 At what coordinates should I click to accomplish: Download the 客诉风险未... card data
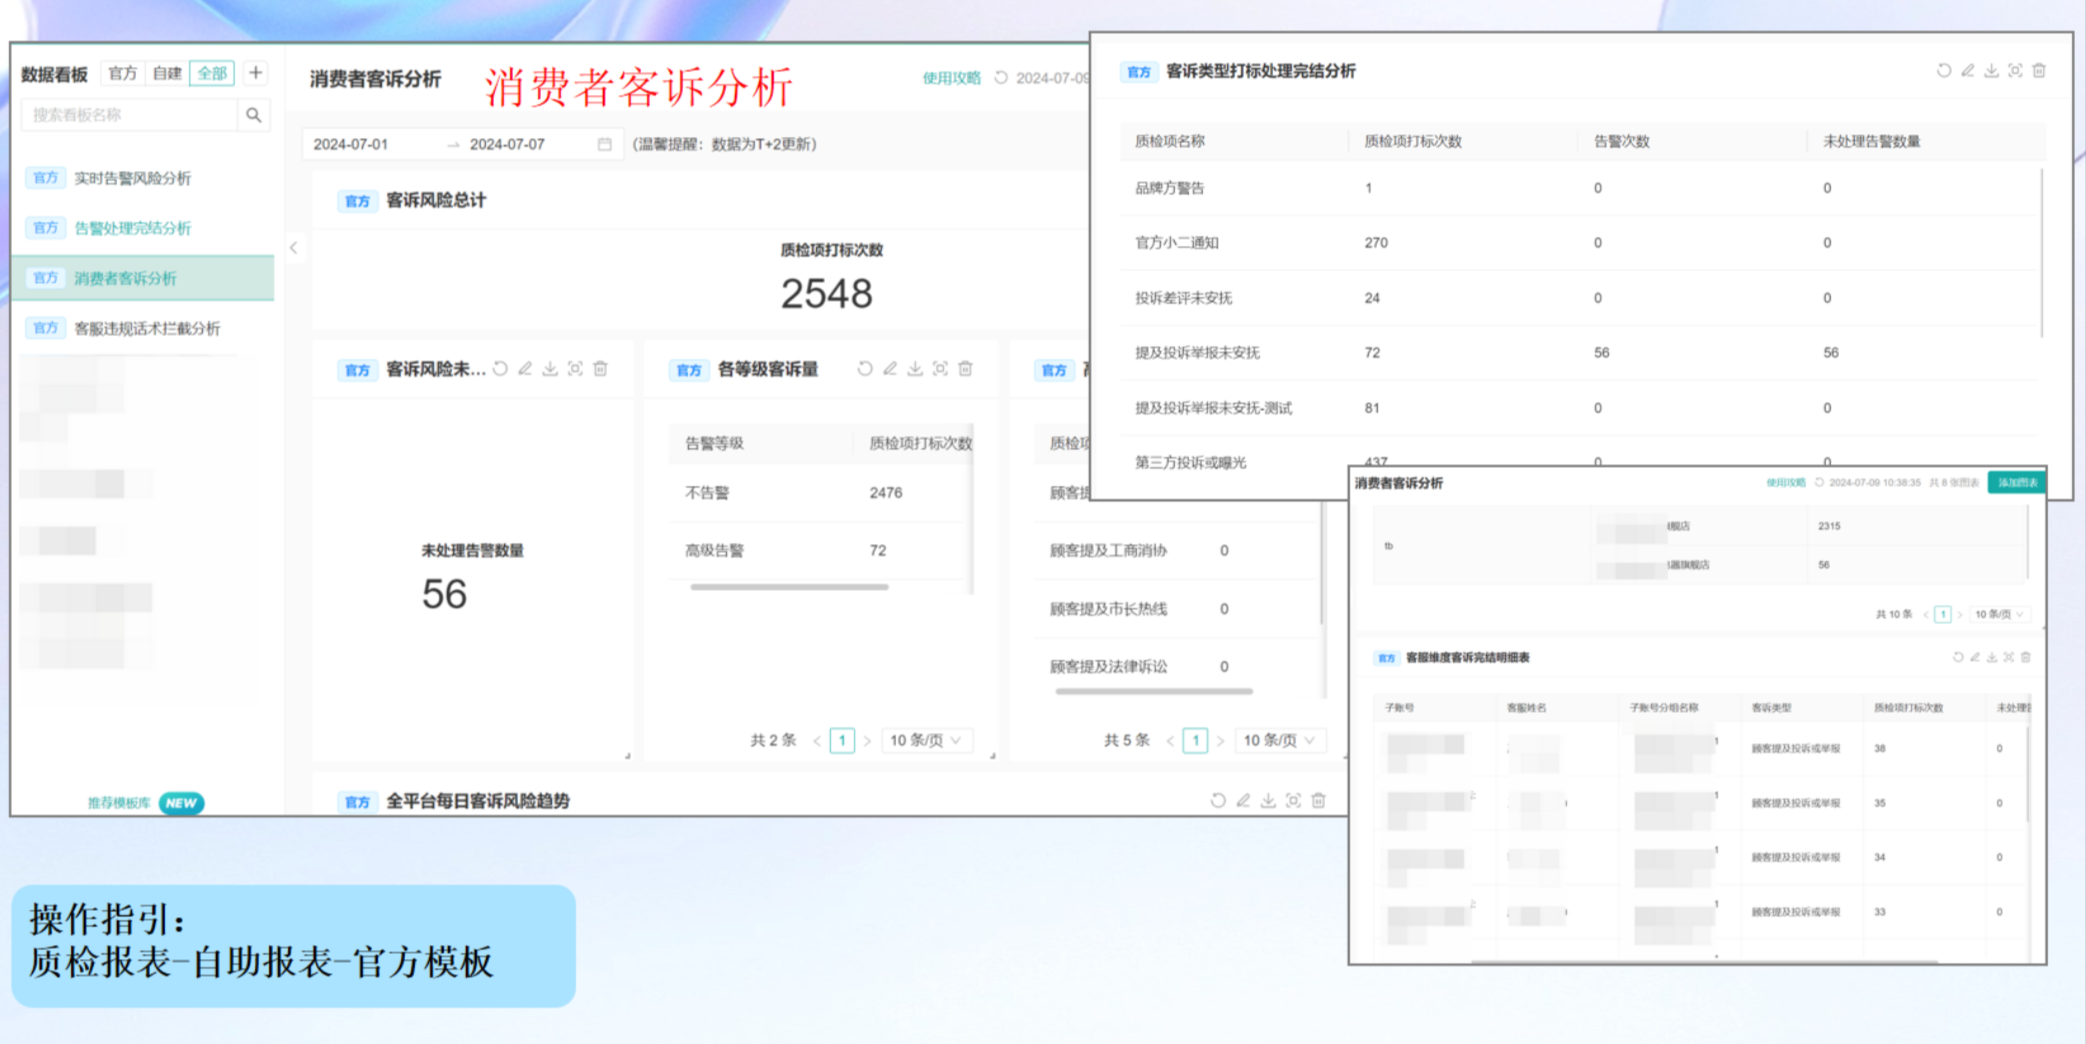pos(550,369)
